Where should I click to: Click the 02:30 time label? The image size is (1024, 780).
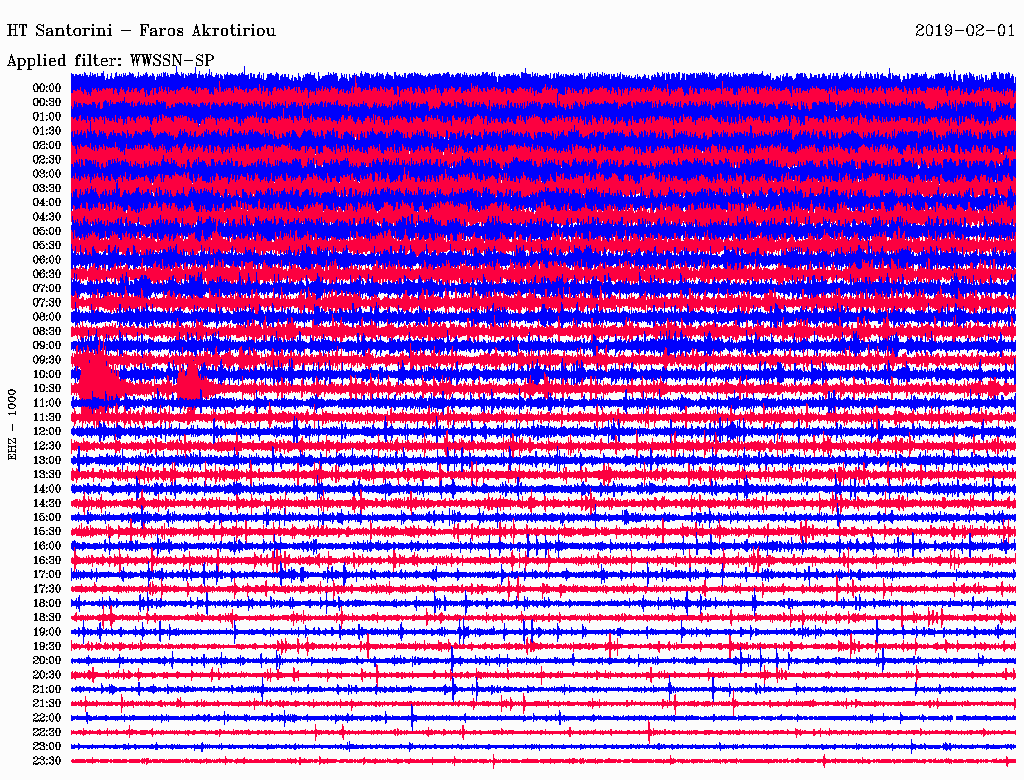click(47, 160)
